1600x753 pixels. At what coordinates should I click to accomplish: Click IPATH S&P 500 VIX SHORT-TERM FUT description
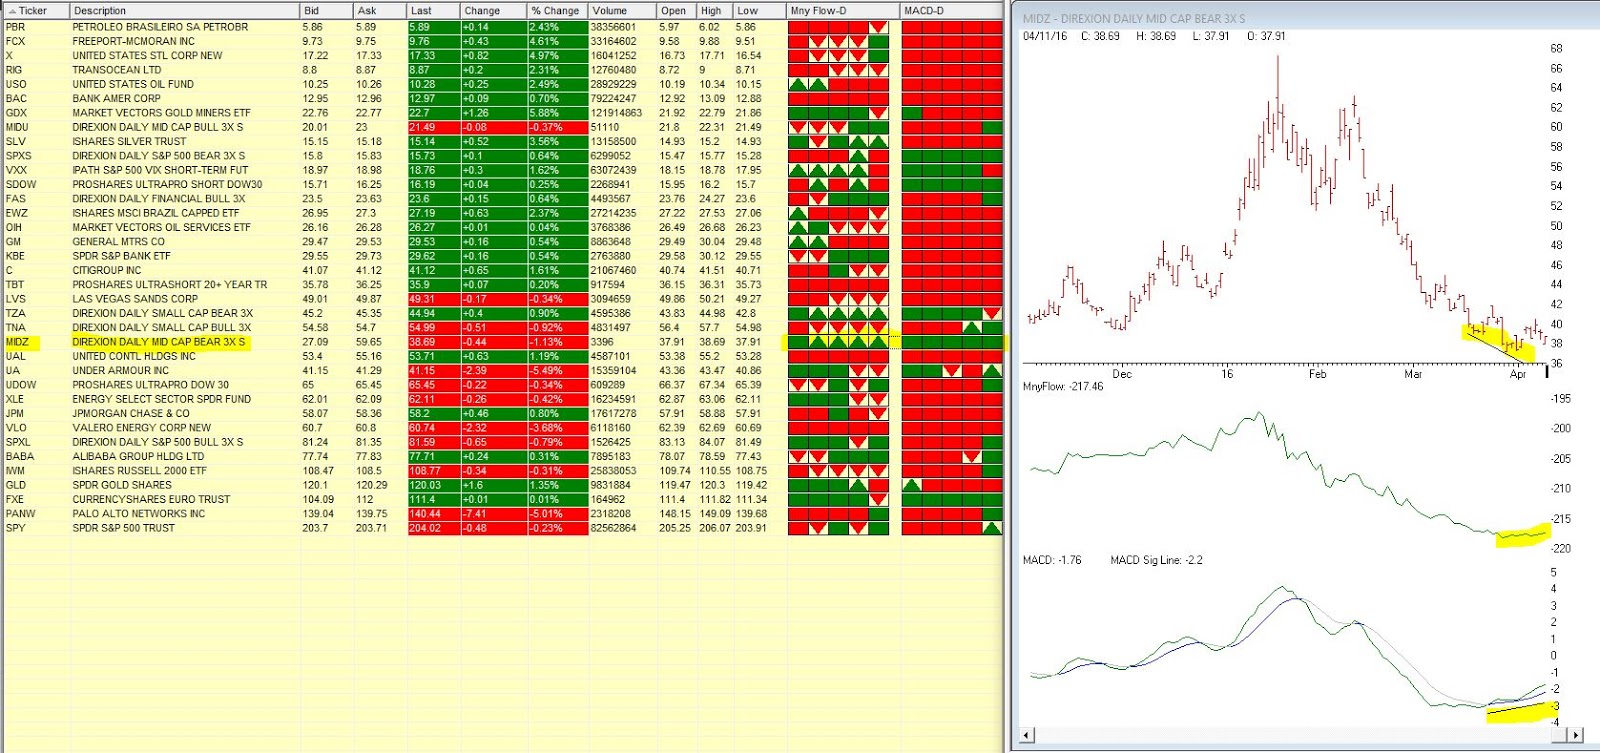coord(160,170)
